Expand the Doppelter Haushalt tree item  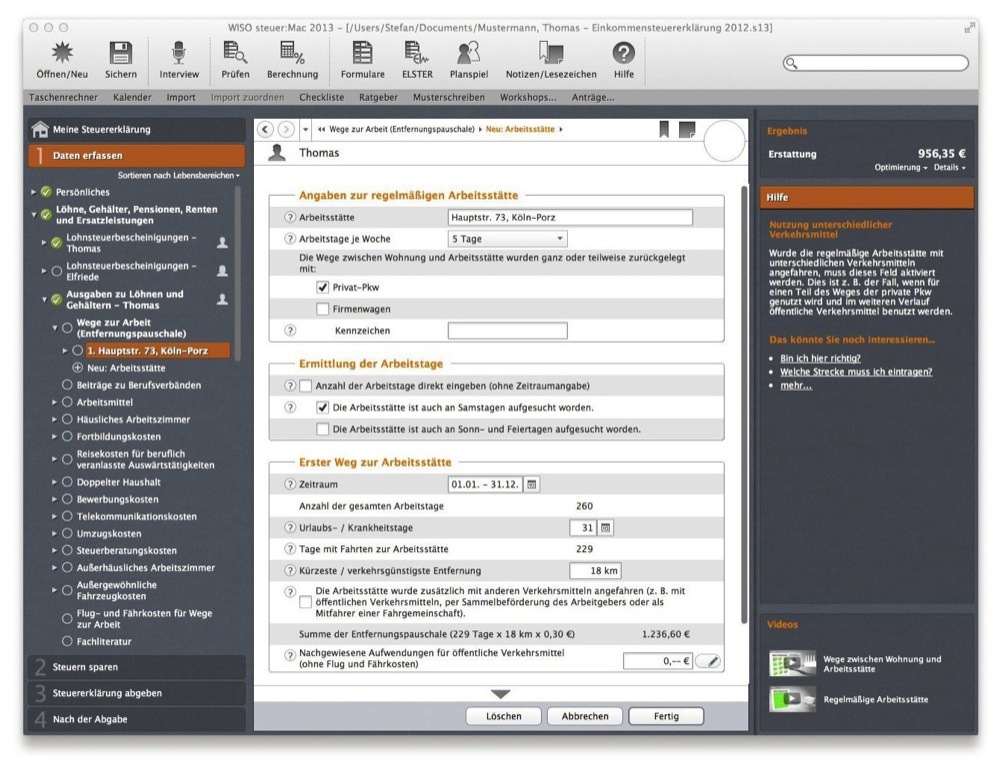click(55, 482)
